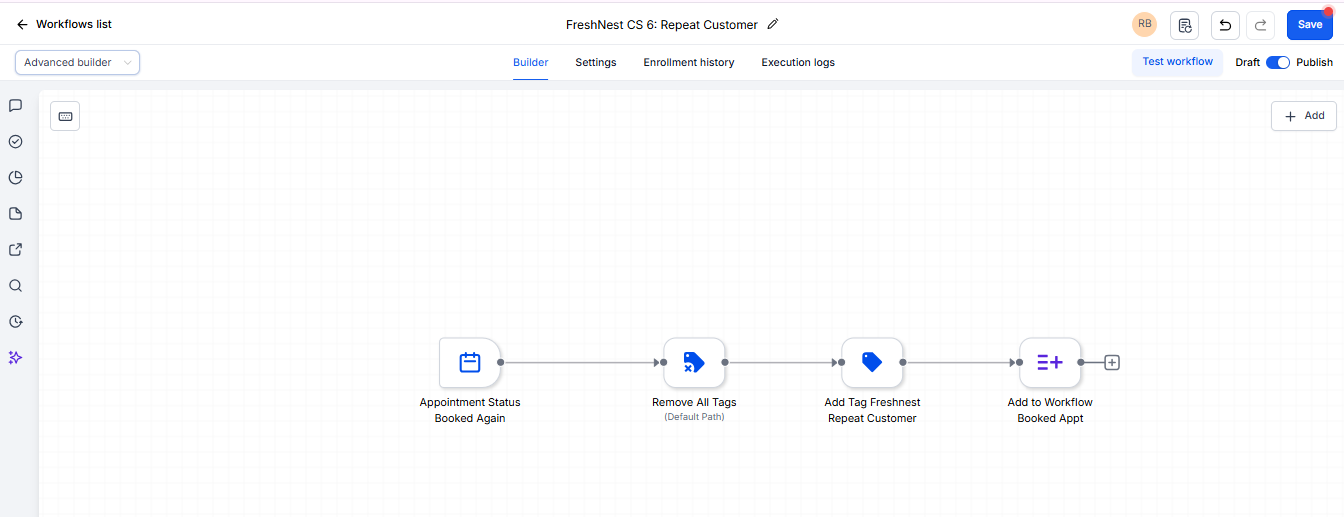
Task: Open the sticky note sidebar icon
Action: pyautogui.click(x=15, y=213)
